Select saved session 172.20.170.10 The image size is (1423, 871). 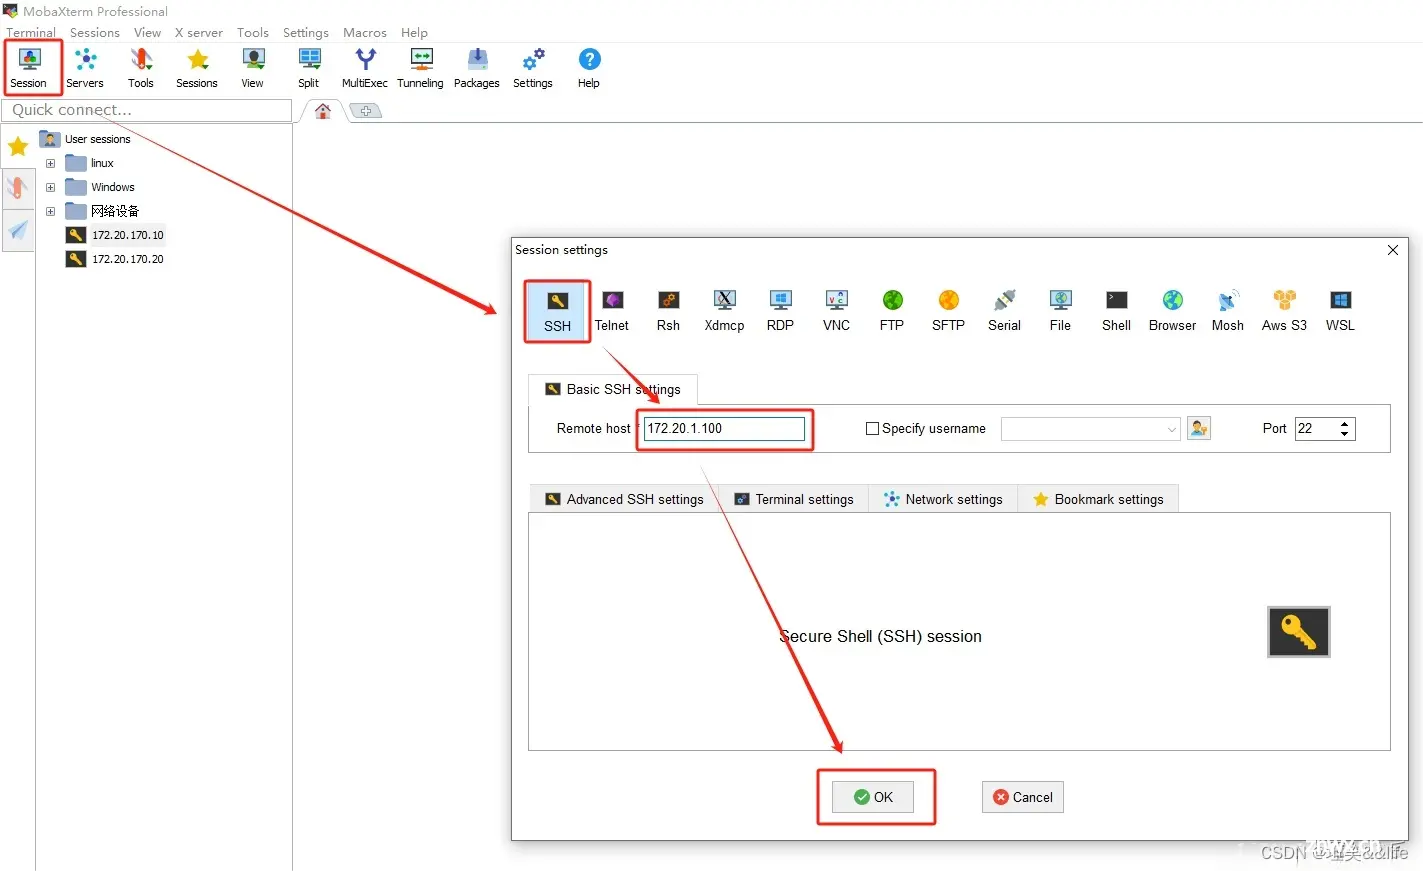click(x=115, y=235)
